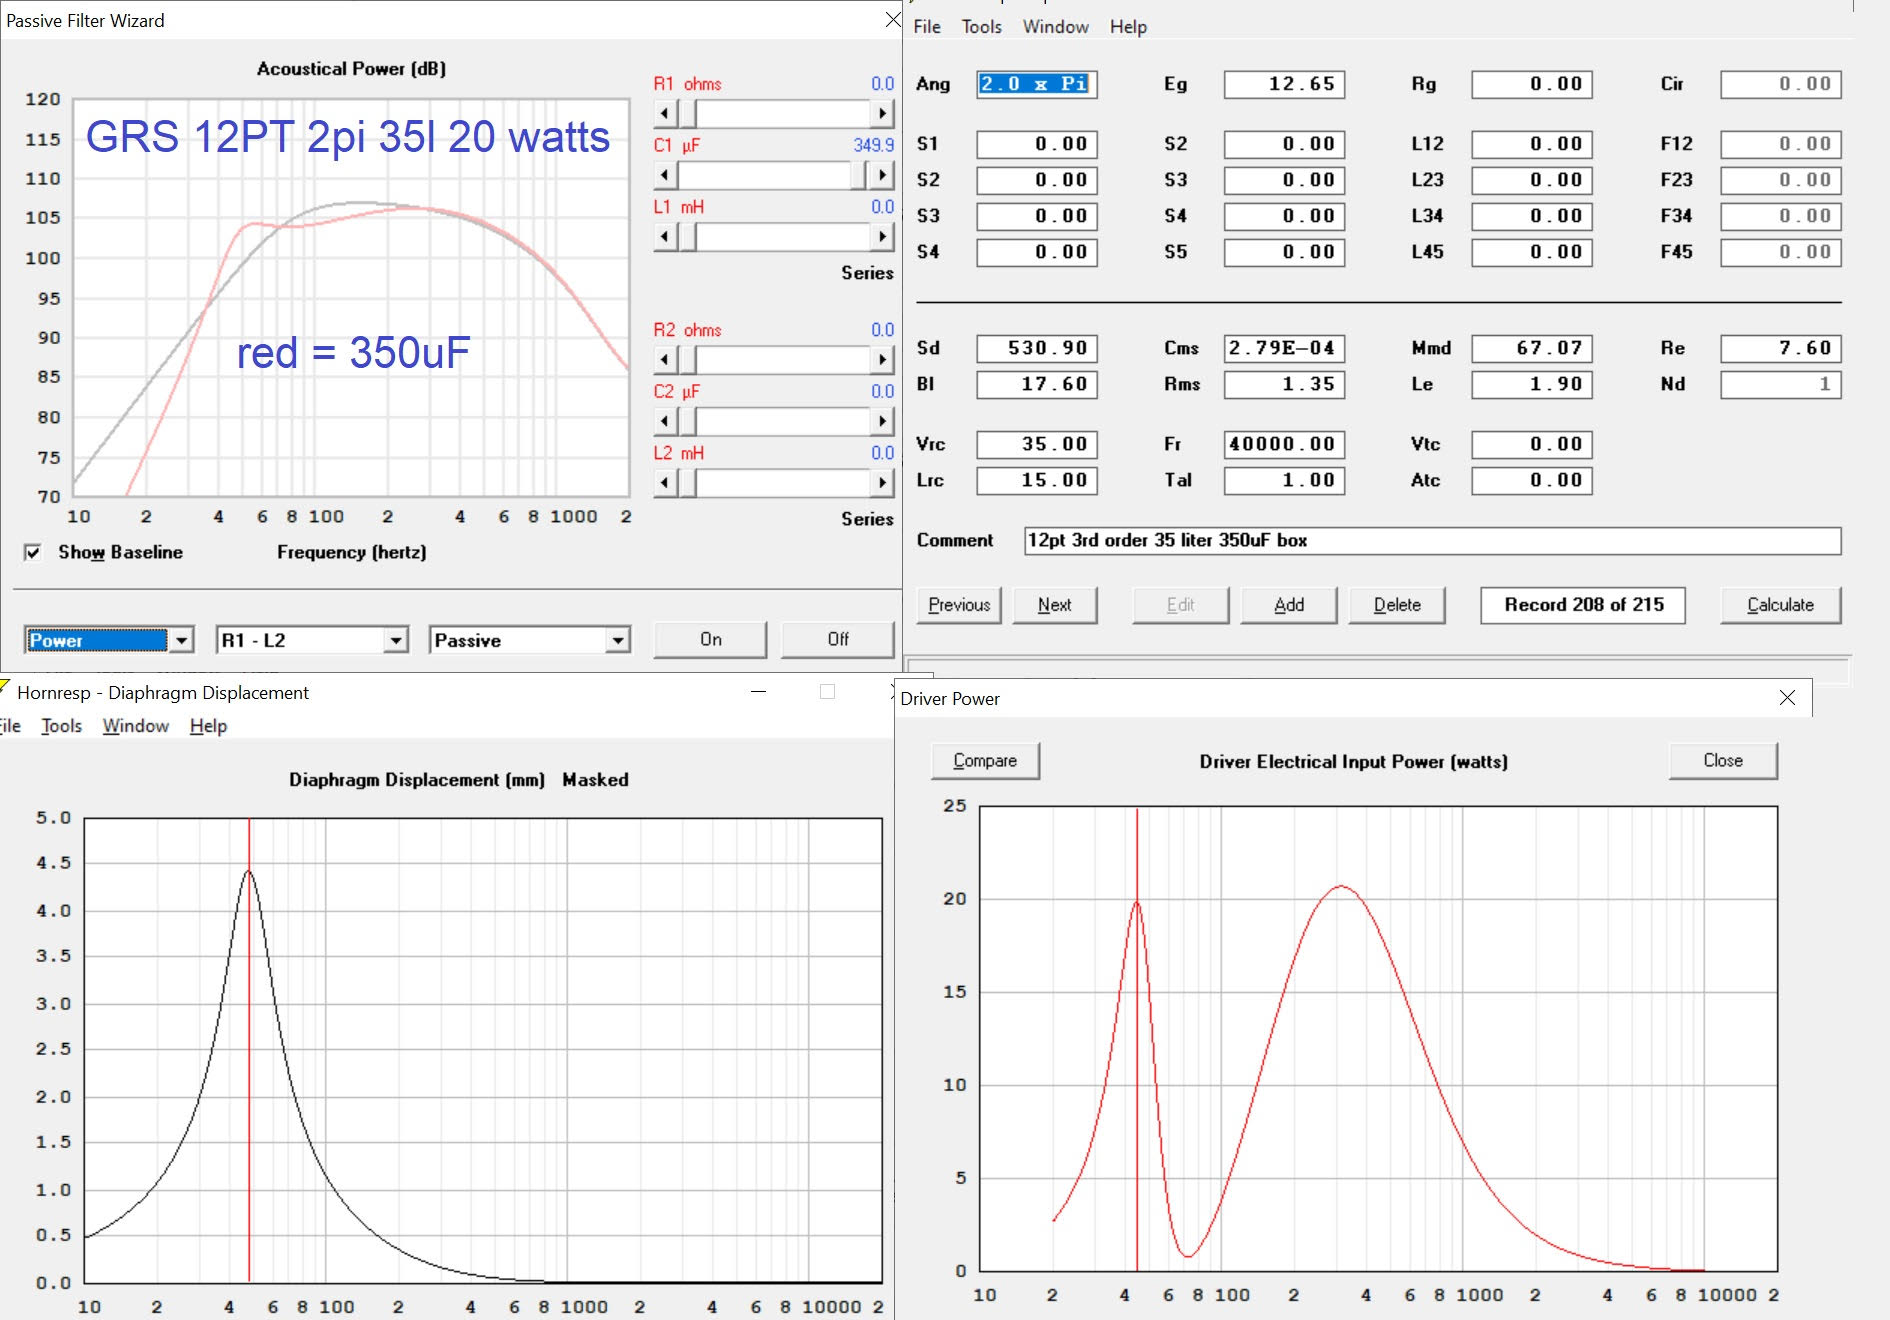
Task: Click the Comment text field
Action: [1433, 540]
